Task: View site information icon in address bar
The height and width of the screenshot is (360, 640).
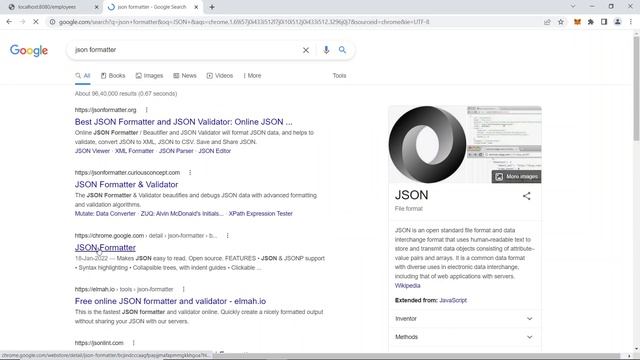Action: point(52,22)
